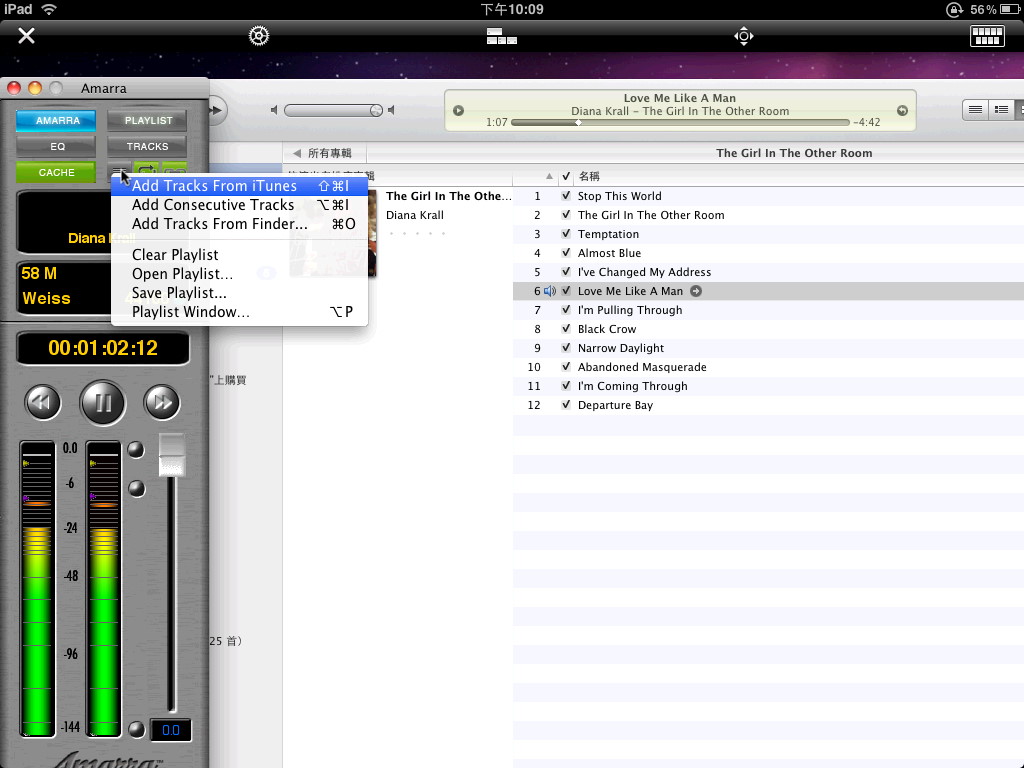Uncheck the Temptation track checkbox
This screenshot has height=768, width=1024.
(x=566, y=234)
